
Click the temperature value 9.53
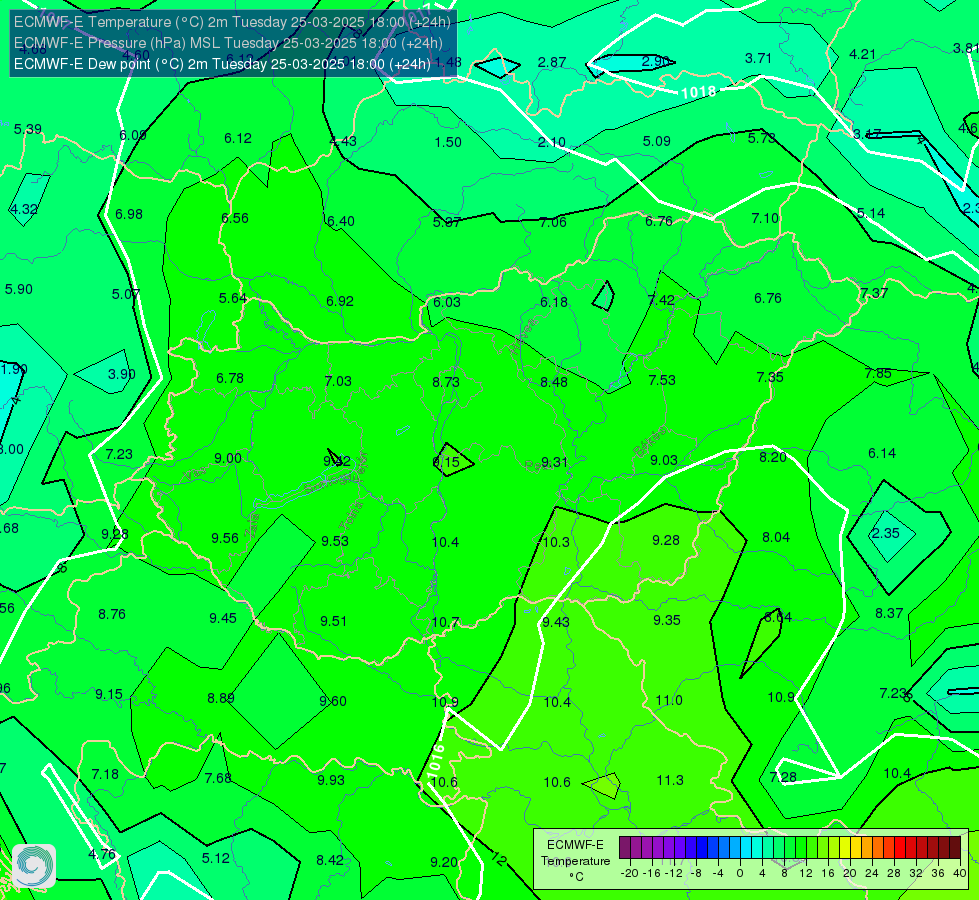point(335,541)
